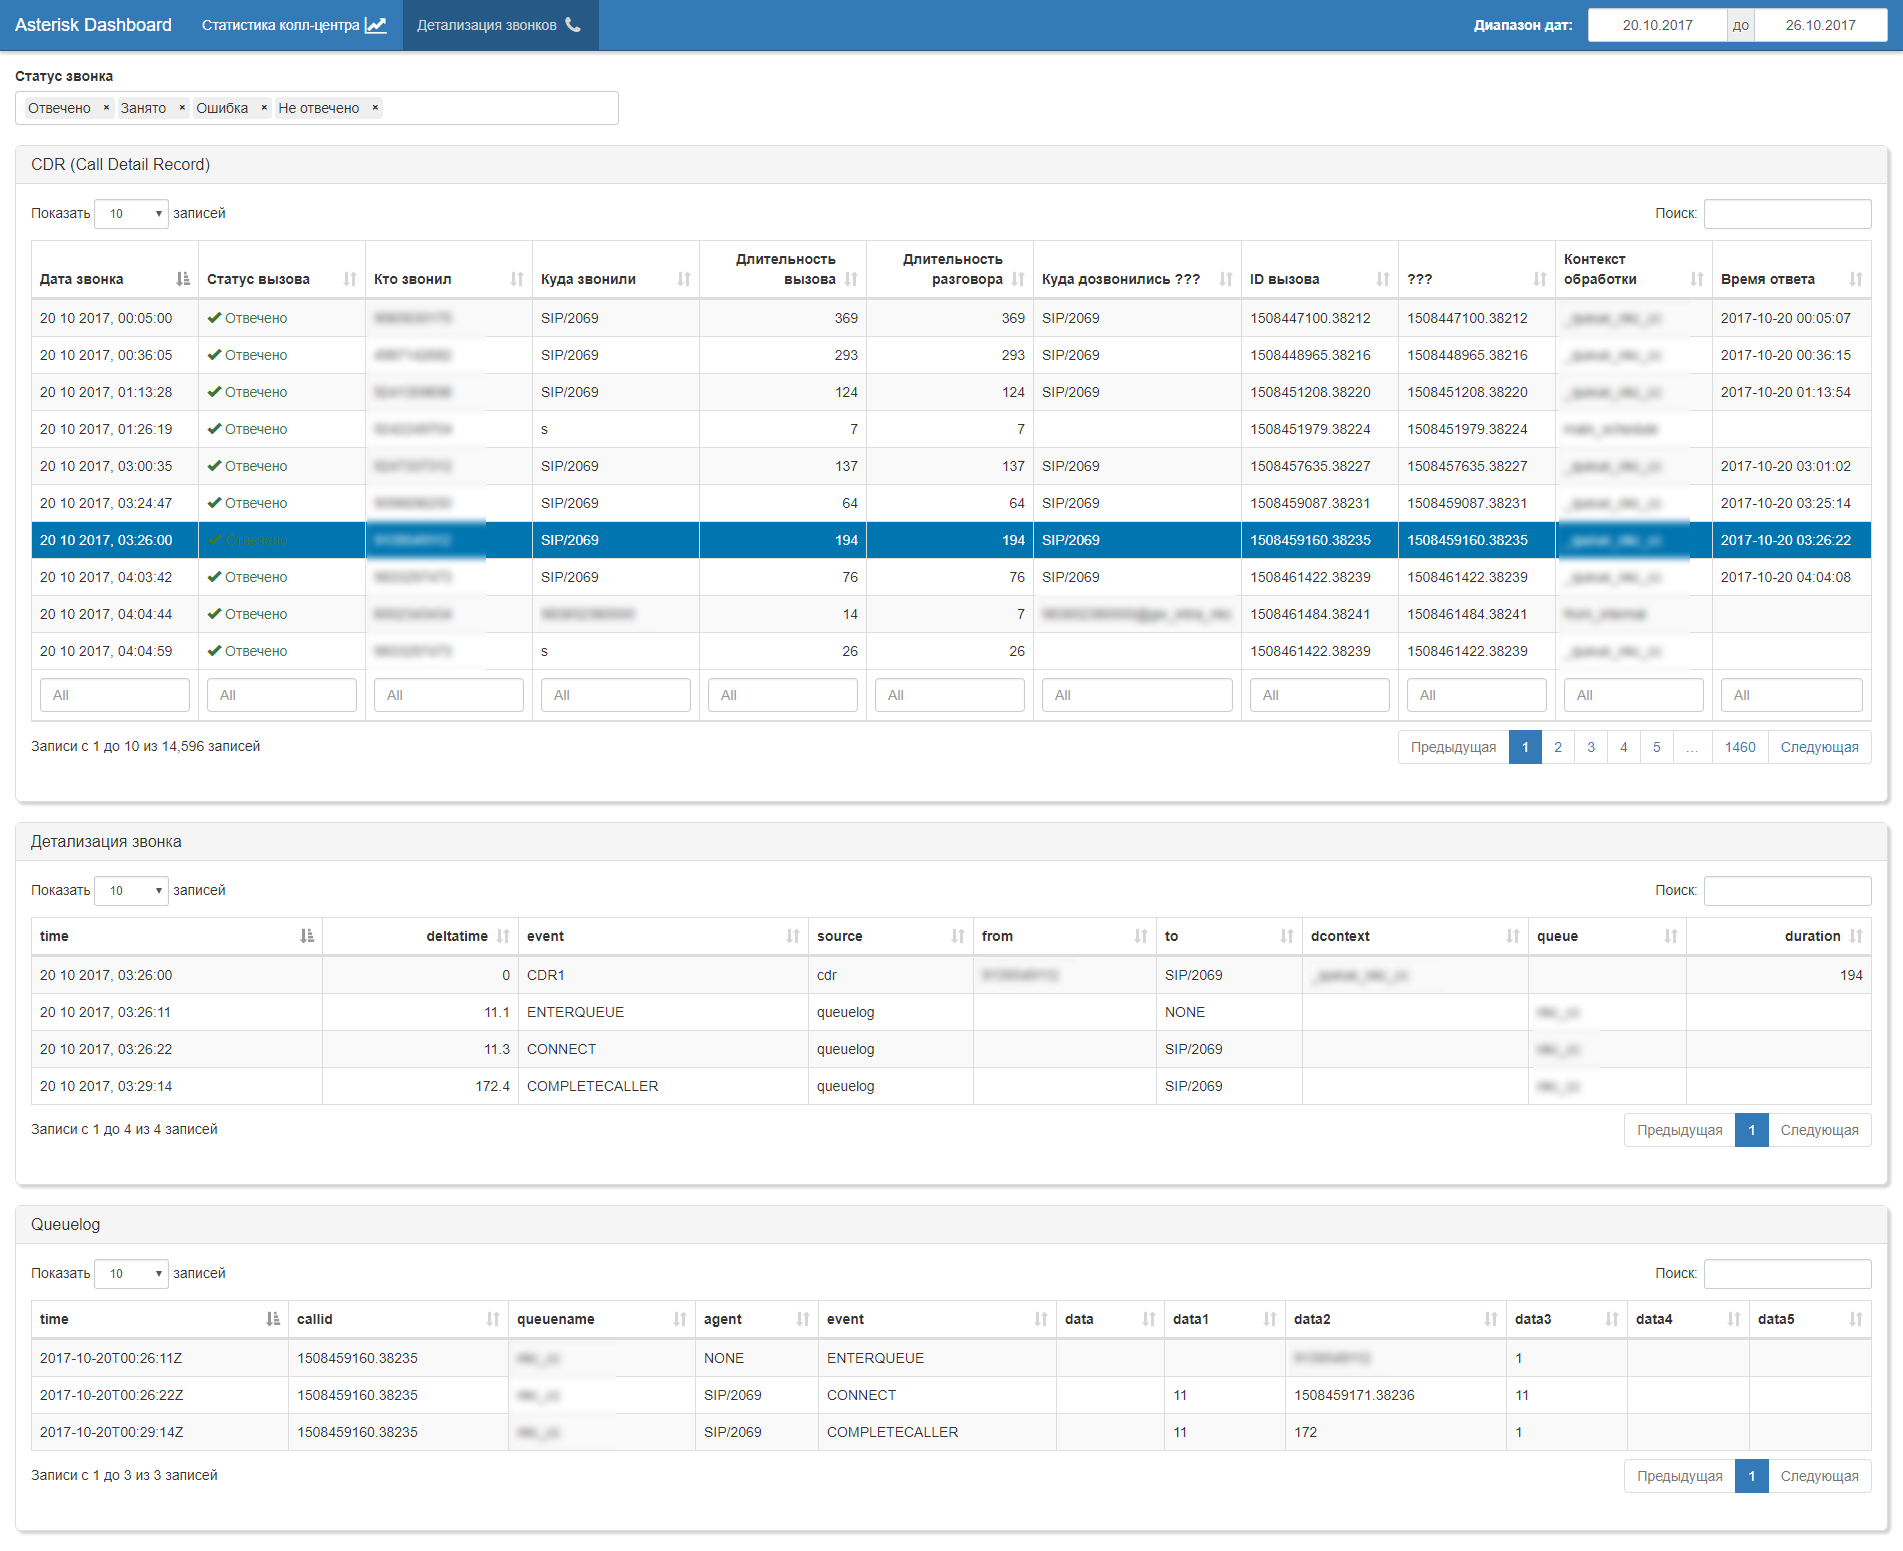Click Asterisk Dashboard brand link

coord(93,25)
